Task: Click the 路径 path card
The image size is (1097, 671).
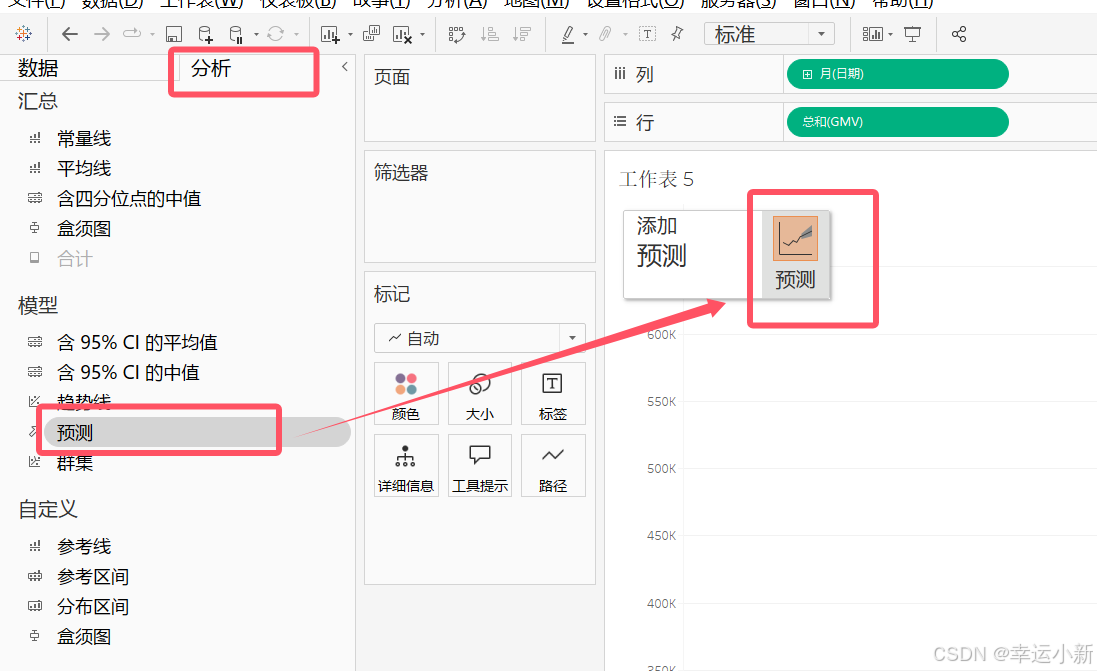Action: coord(553,465)
